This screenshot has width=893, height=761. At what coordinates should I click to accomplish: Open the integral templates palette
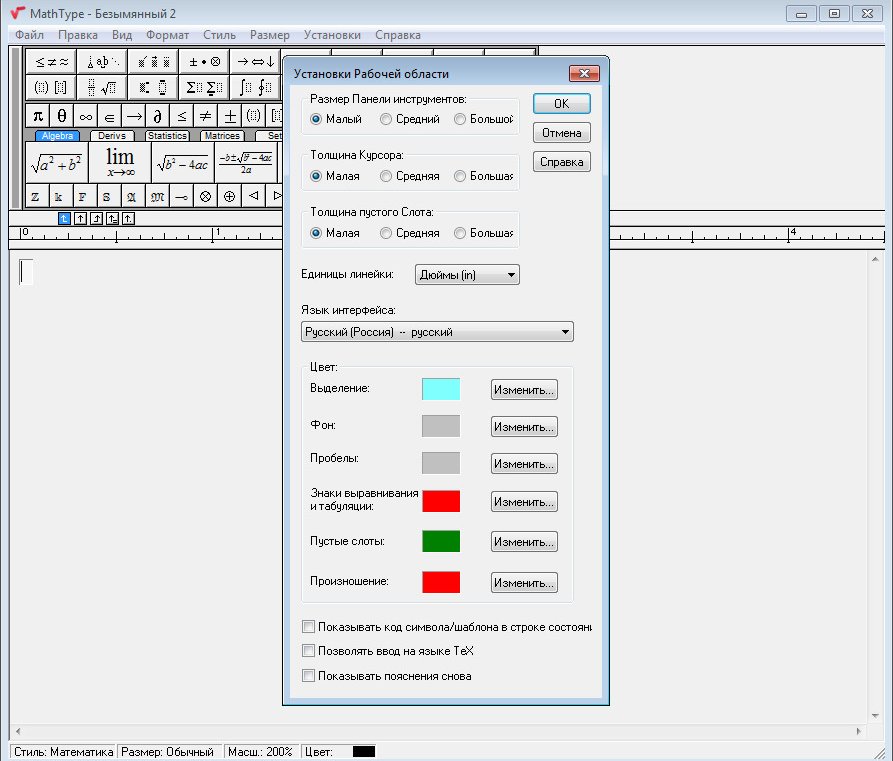coord(255,87)
